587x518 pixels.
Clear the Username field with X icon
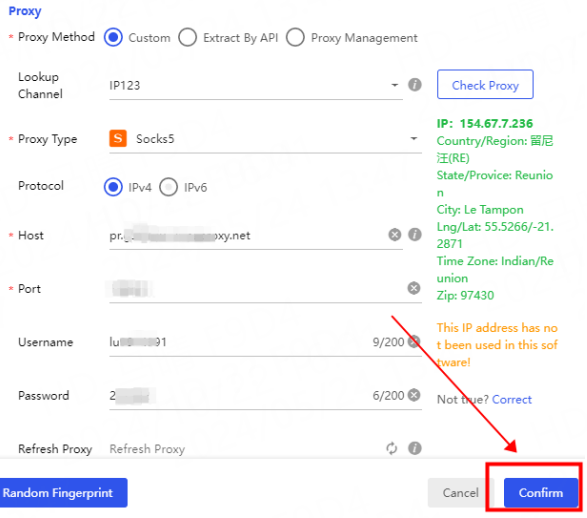[x=414, y=341]
